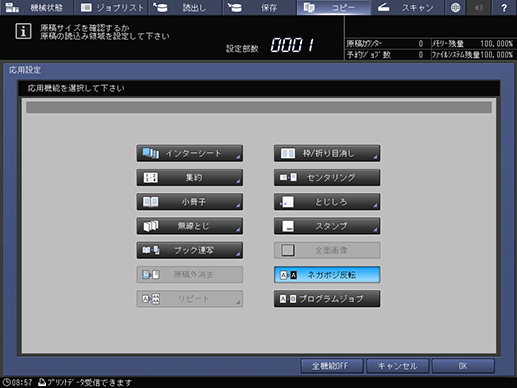517x388 pixels.
Task: Click the ブック連写 book icon
Action: [x=151, y=250]
